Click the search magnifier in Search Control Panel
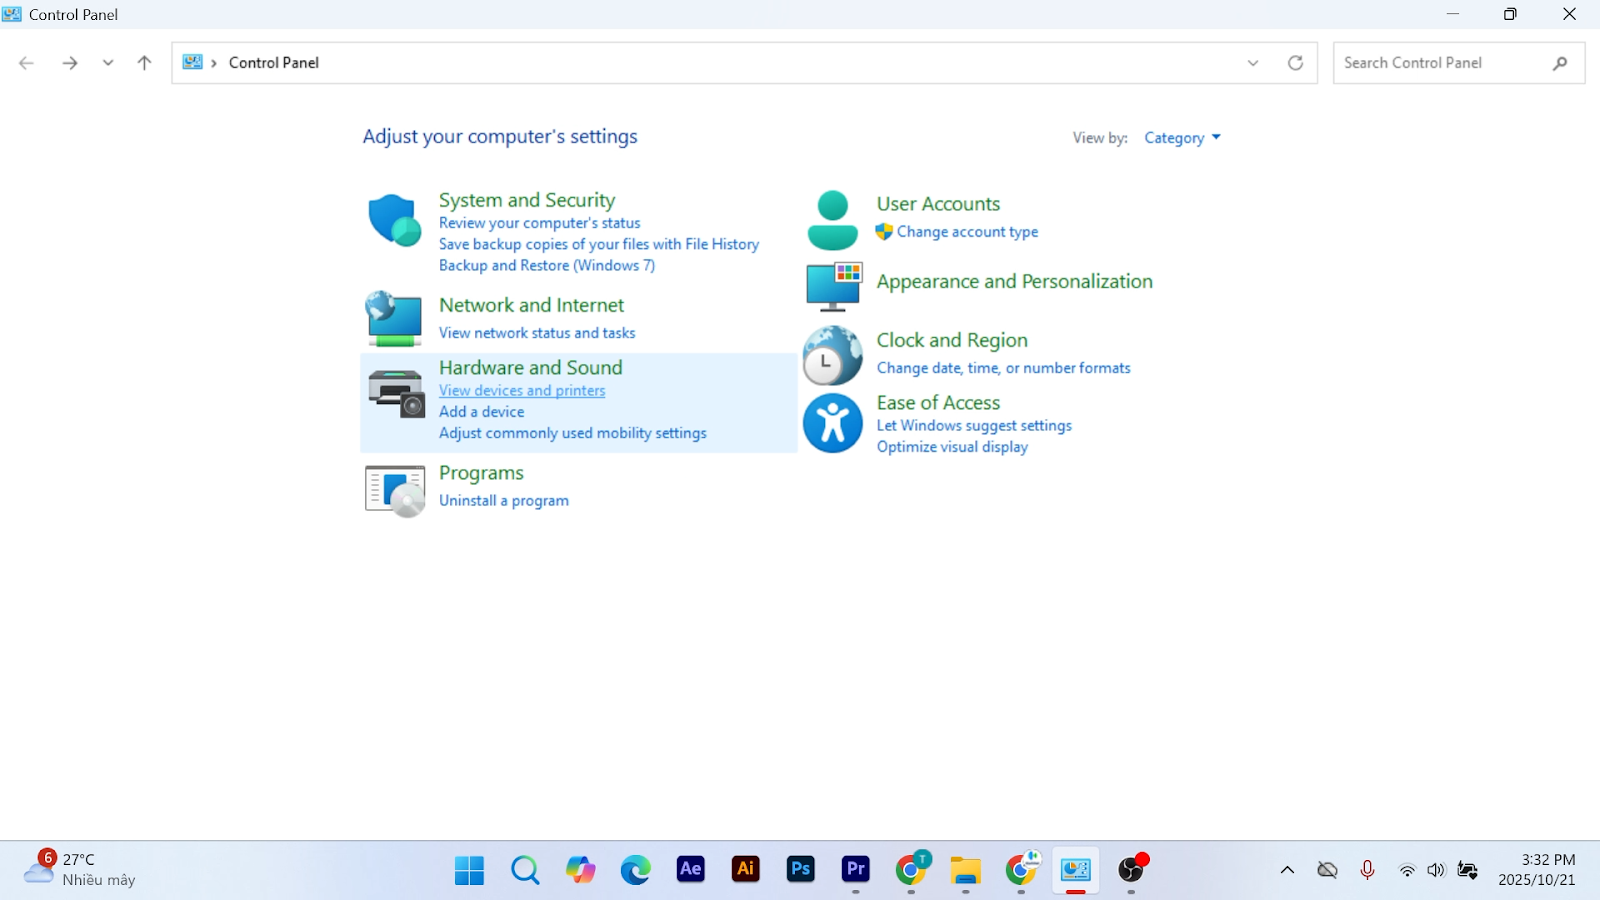The height and width of the screenshot is (900, 1600). [x=1560, y=63]
